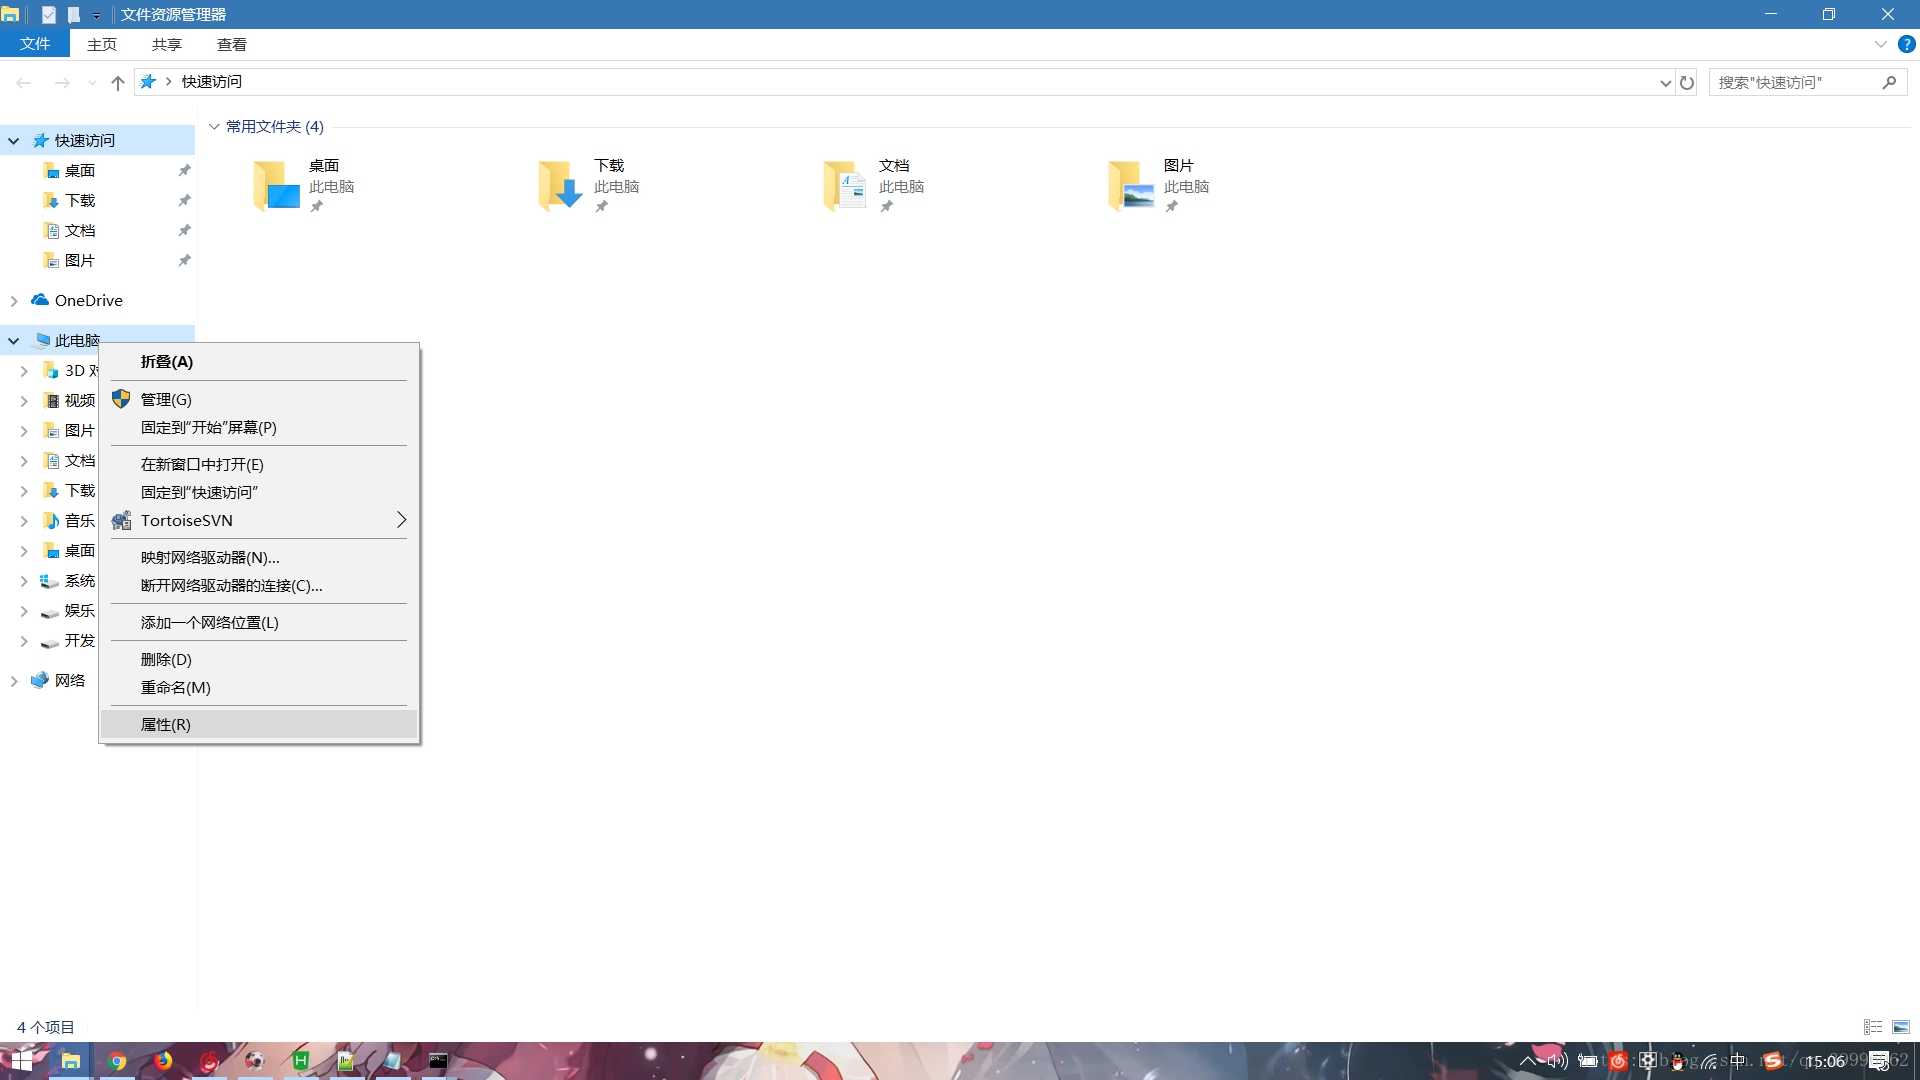This screenshot has width=1920, height=1080.
Task: Open the Downloads folder icon in main pane
Action: pyautogui.click(x=560, y=186)
